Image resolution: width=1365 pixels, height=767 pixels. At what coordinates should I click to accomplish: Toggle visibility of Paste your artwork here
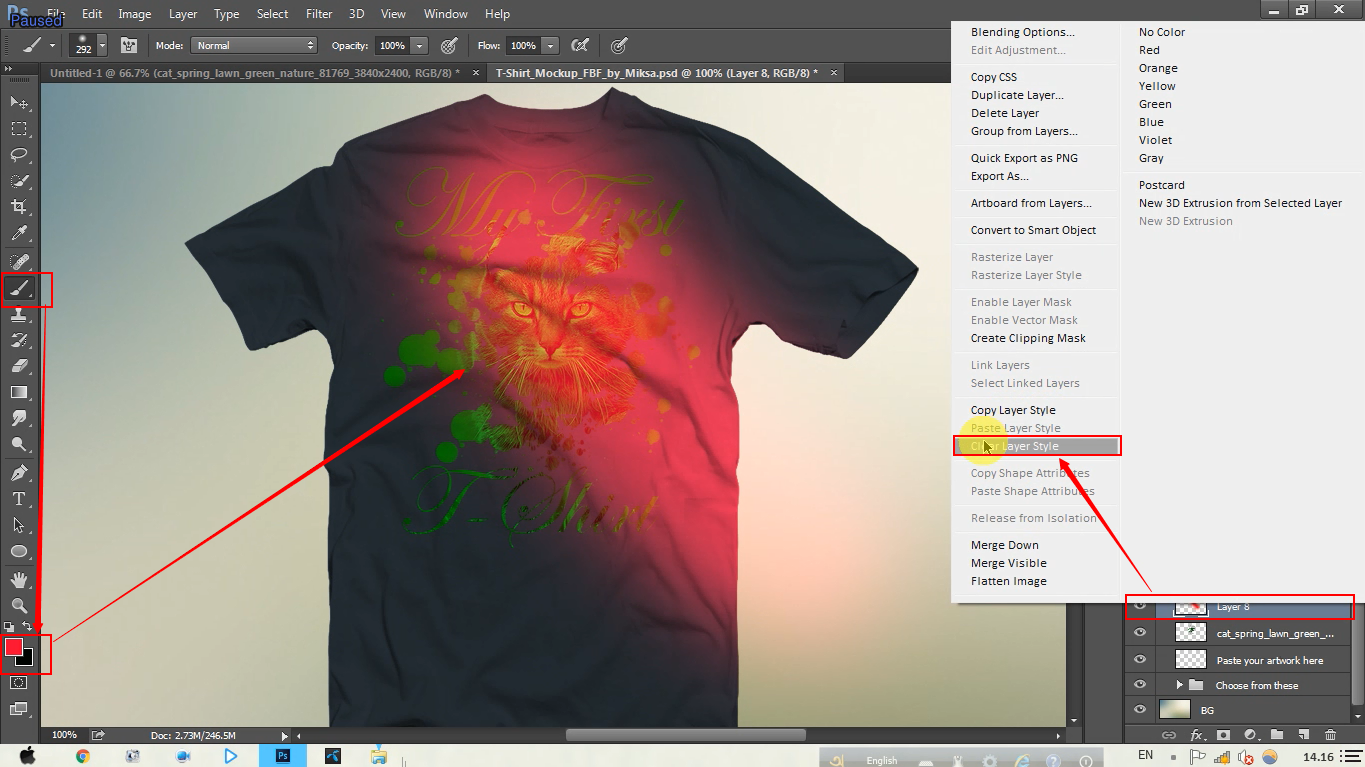[x=1139, y=659]
